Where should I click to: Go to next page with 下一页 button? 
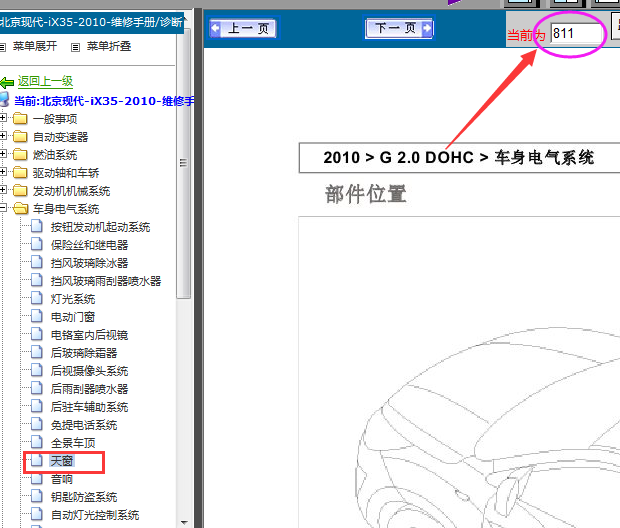point(399,28)
